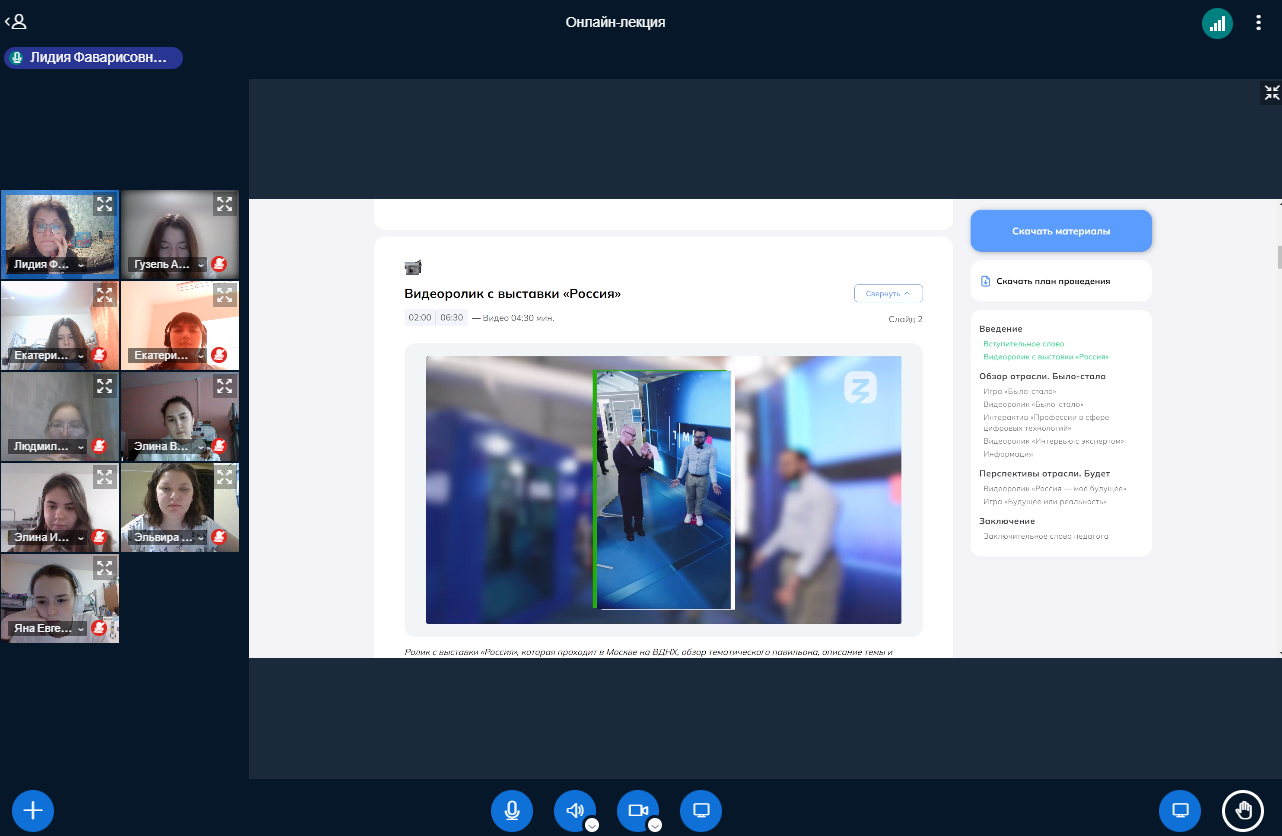Open the participants list icon at top left
The width and height of the screenshot is (1282, 836).
pyautogui.click(x=16, y=21)
